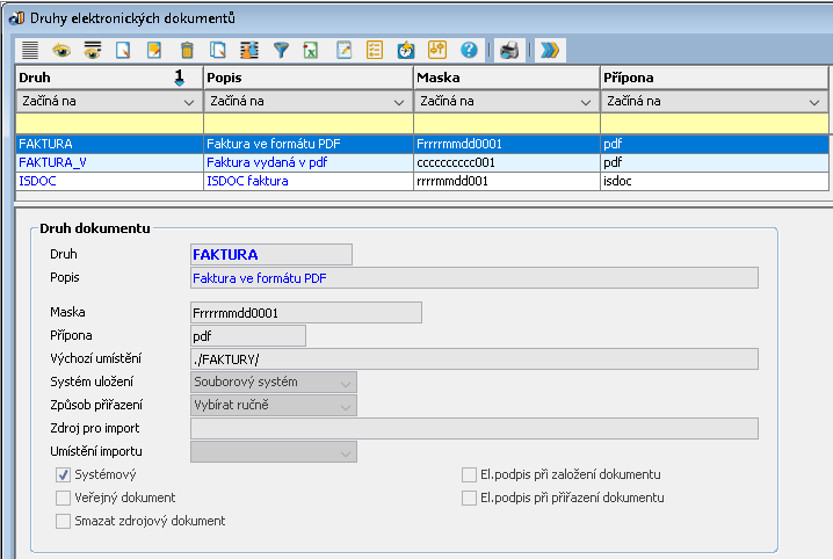Image resolution: width=833 pixels, height=560 pixels.
Task: Open the Způsob přiřazení dropdown
Action: coord(345,405)
